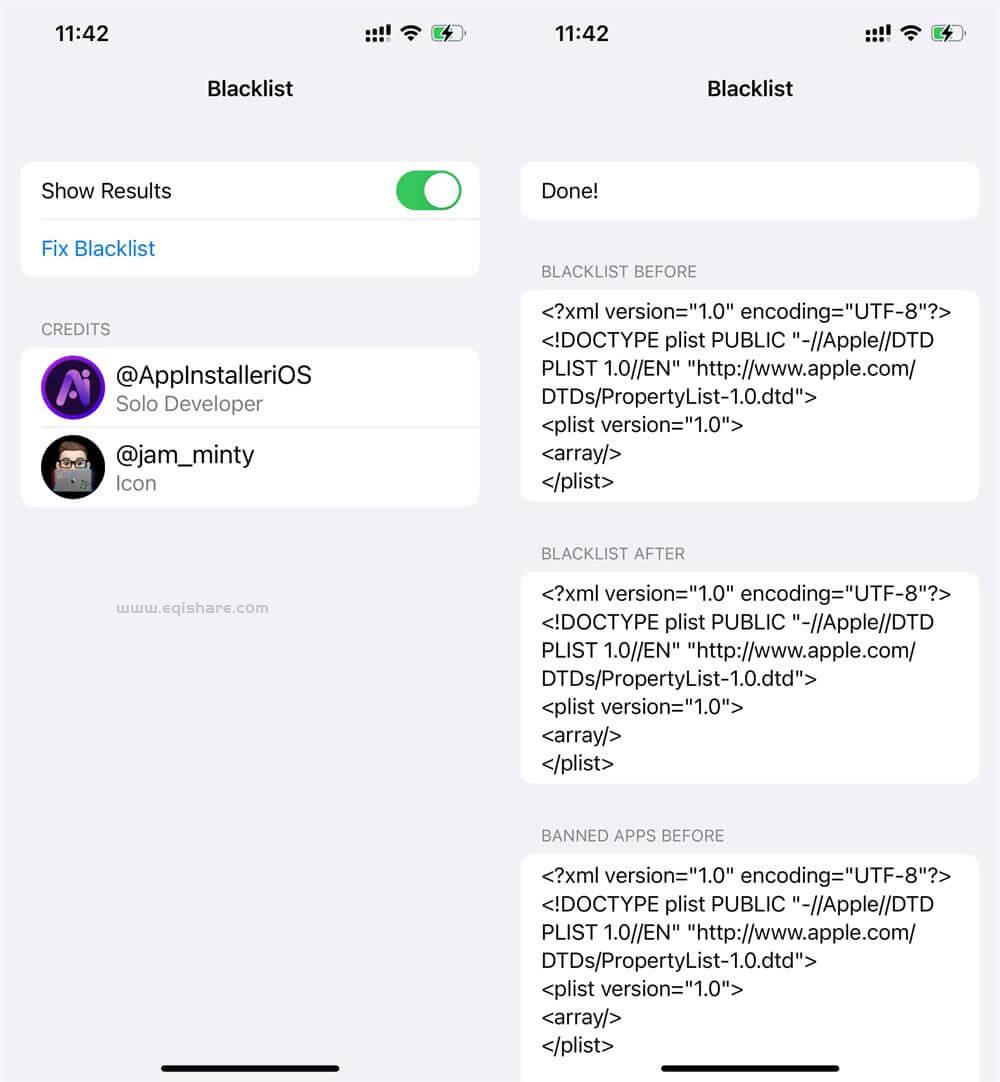Tap the charging battery icon on the left screen

pos(448,33)
